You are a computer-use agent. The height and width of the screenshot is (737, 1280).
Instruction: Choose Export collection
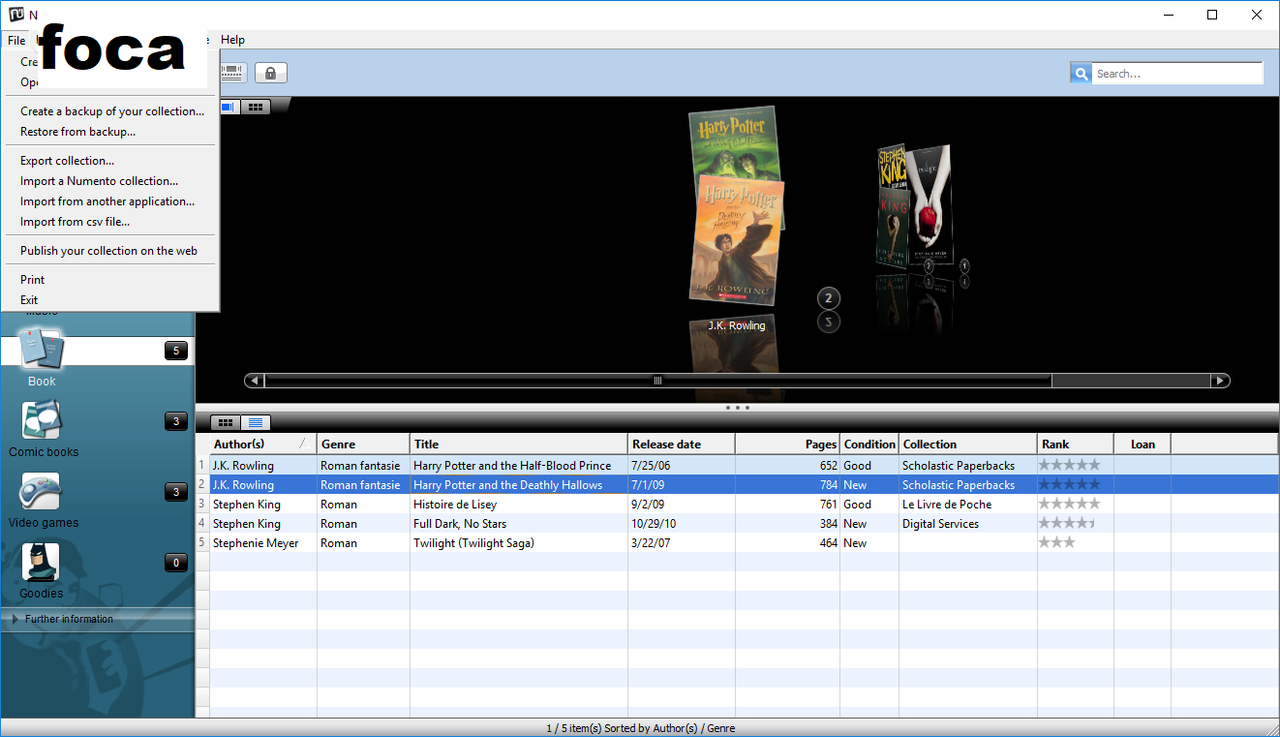(x=67, y=161)
